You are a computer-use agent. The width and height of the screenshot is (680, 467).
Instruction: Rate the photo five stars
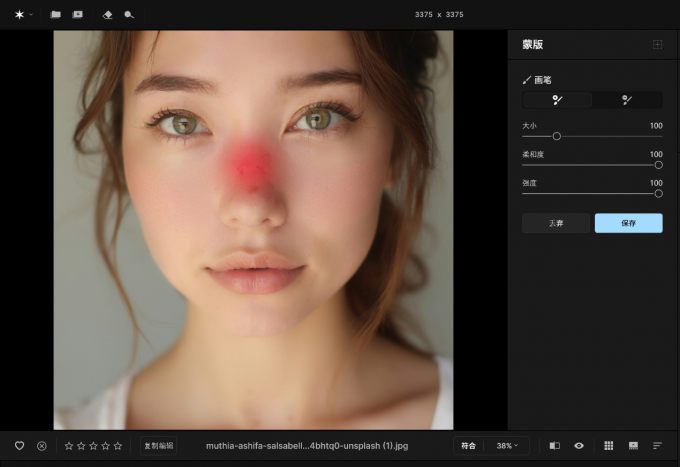(118, 445)
